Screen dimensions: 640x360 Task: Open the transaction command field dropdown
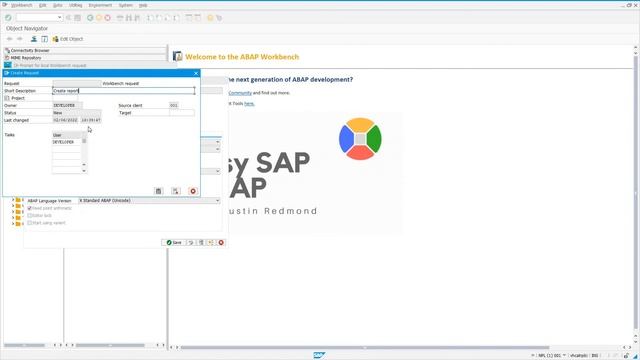(60, 18)
